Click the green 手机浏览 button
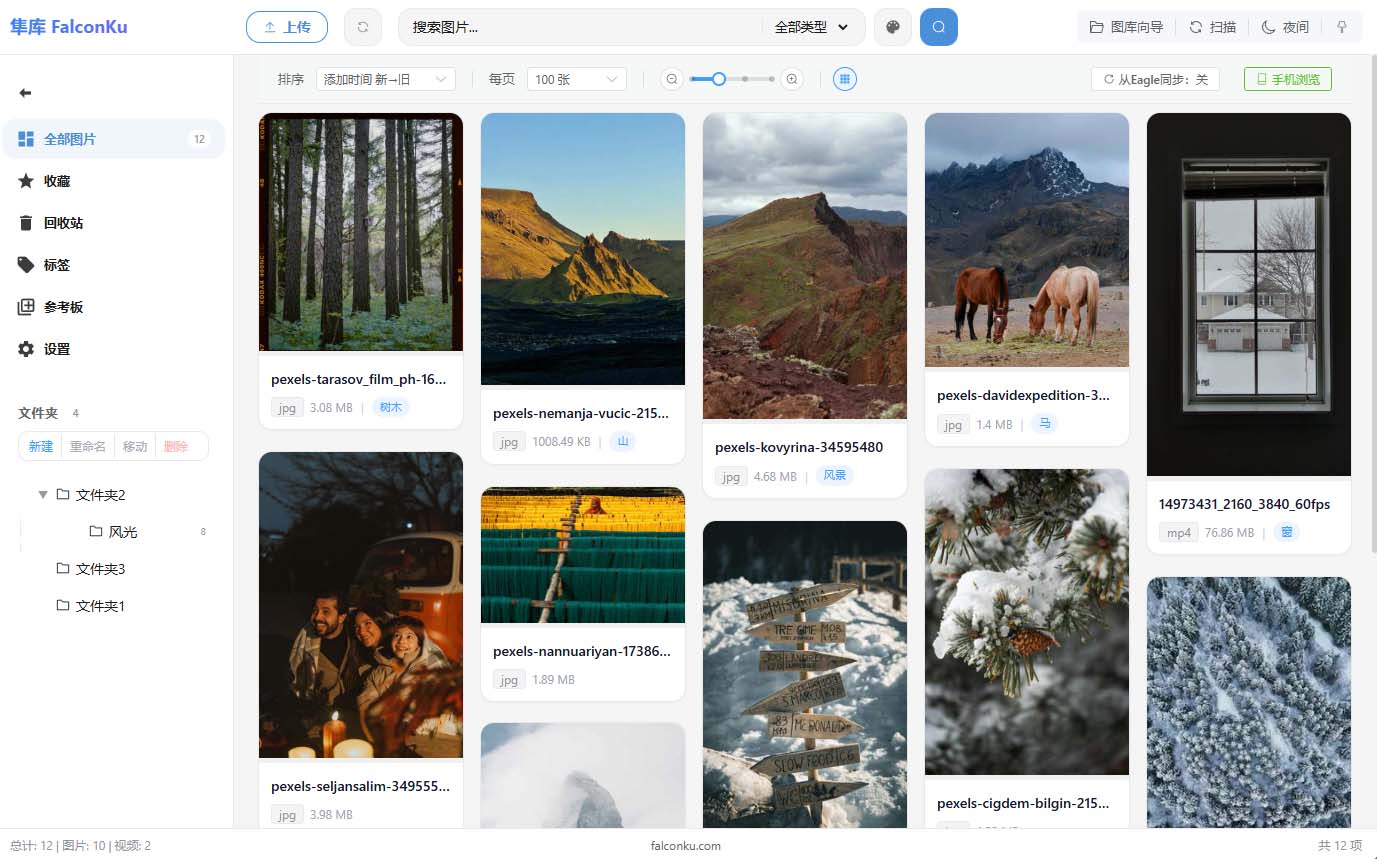 point(1287,79)
